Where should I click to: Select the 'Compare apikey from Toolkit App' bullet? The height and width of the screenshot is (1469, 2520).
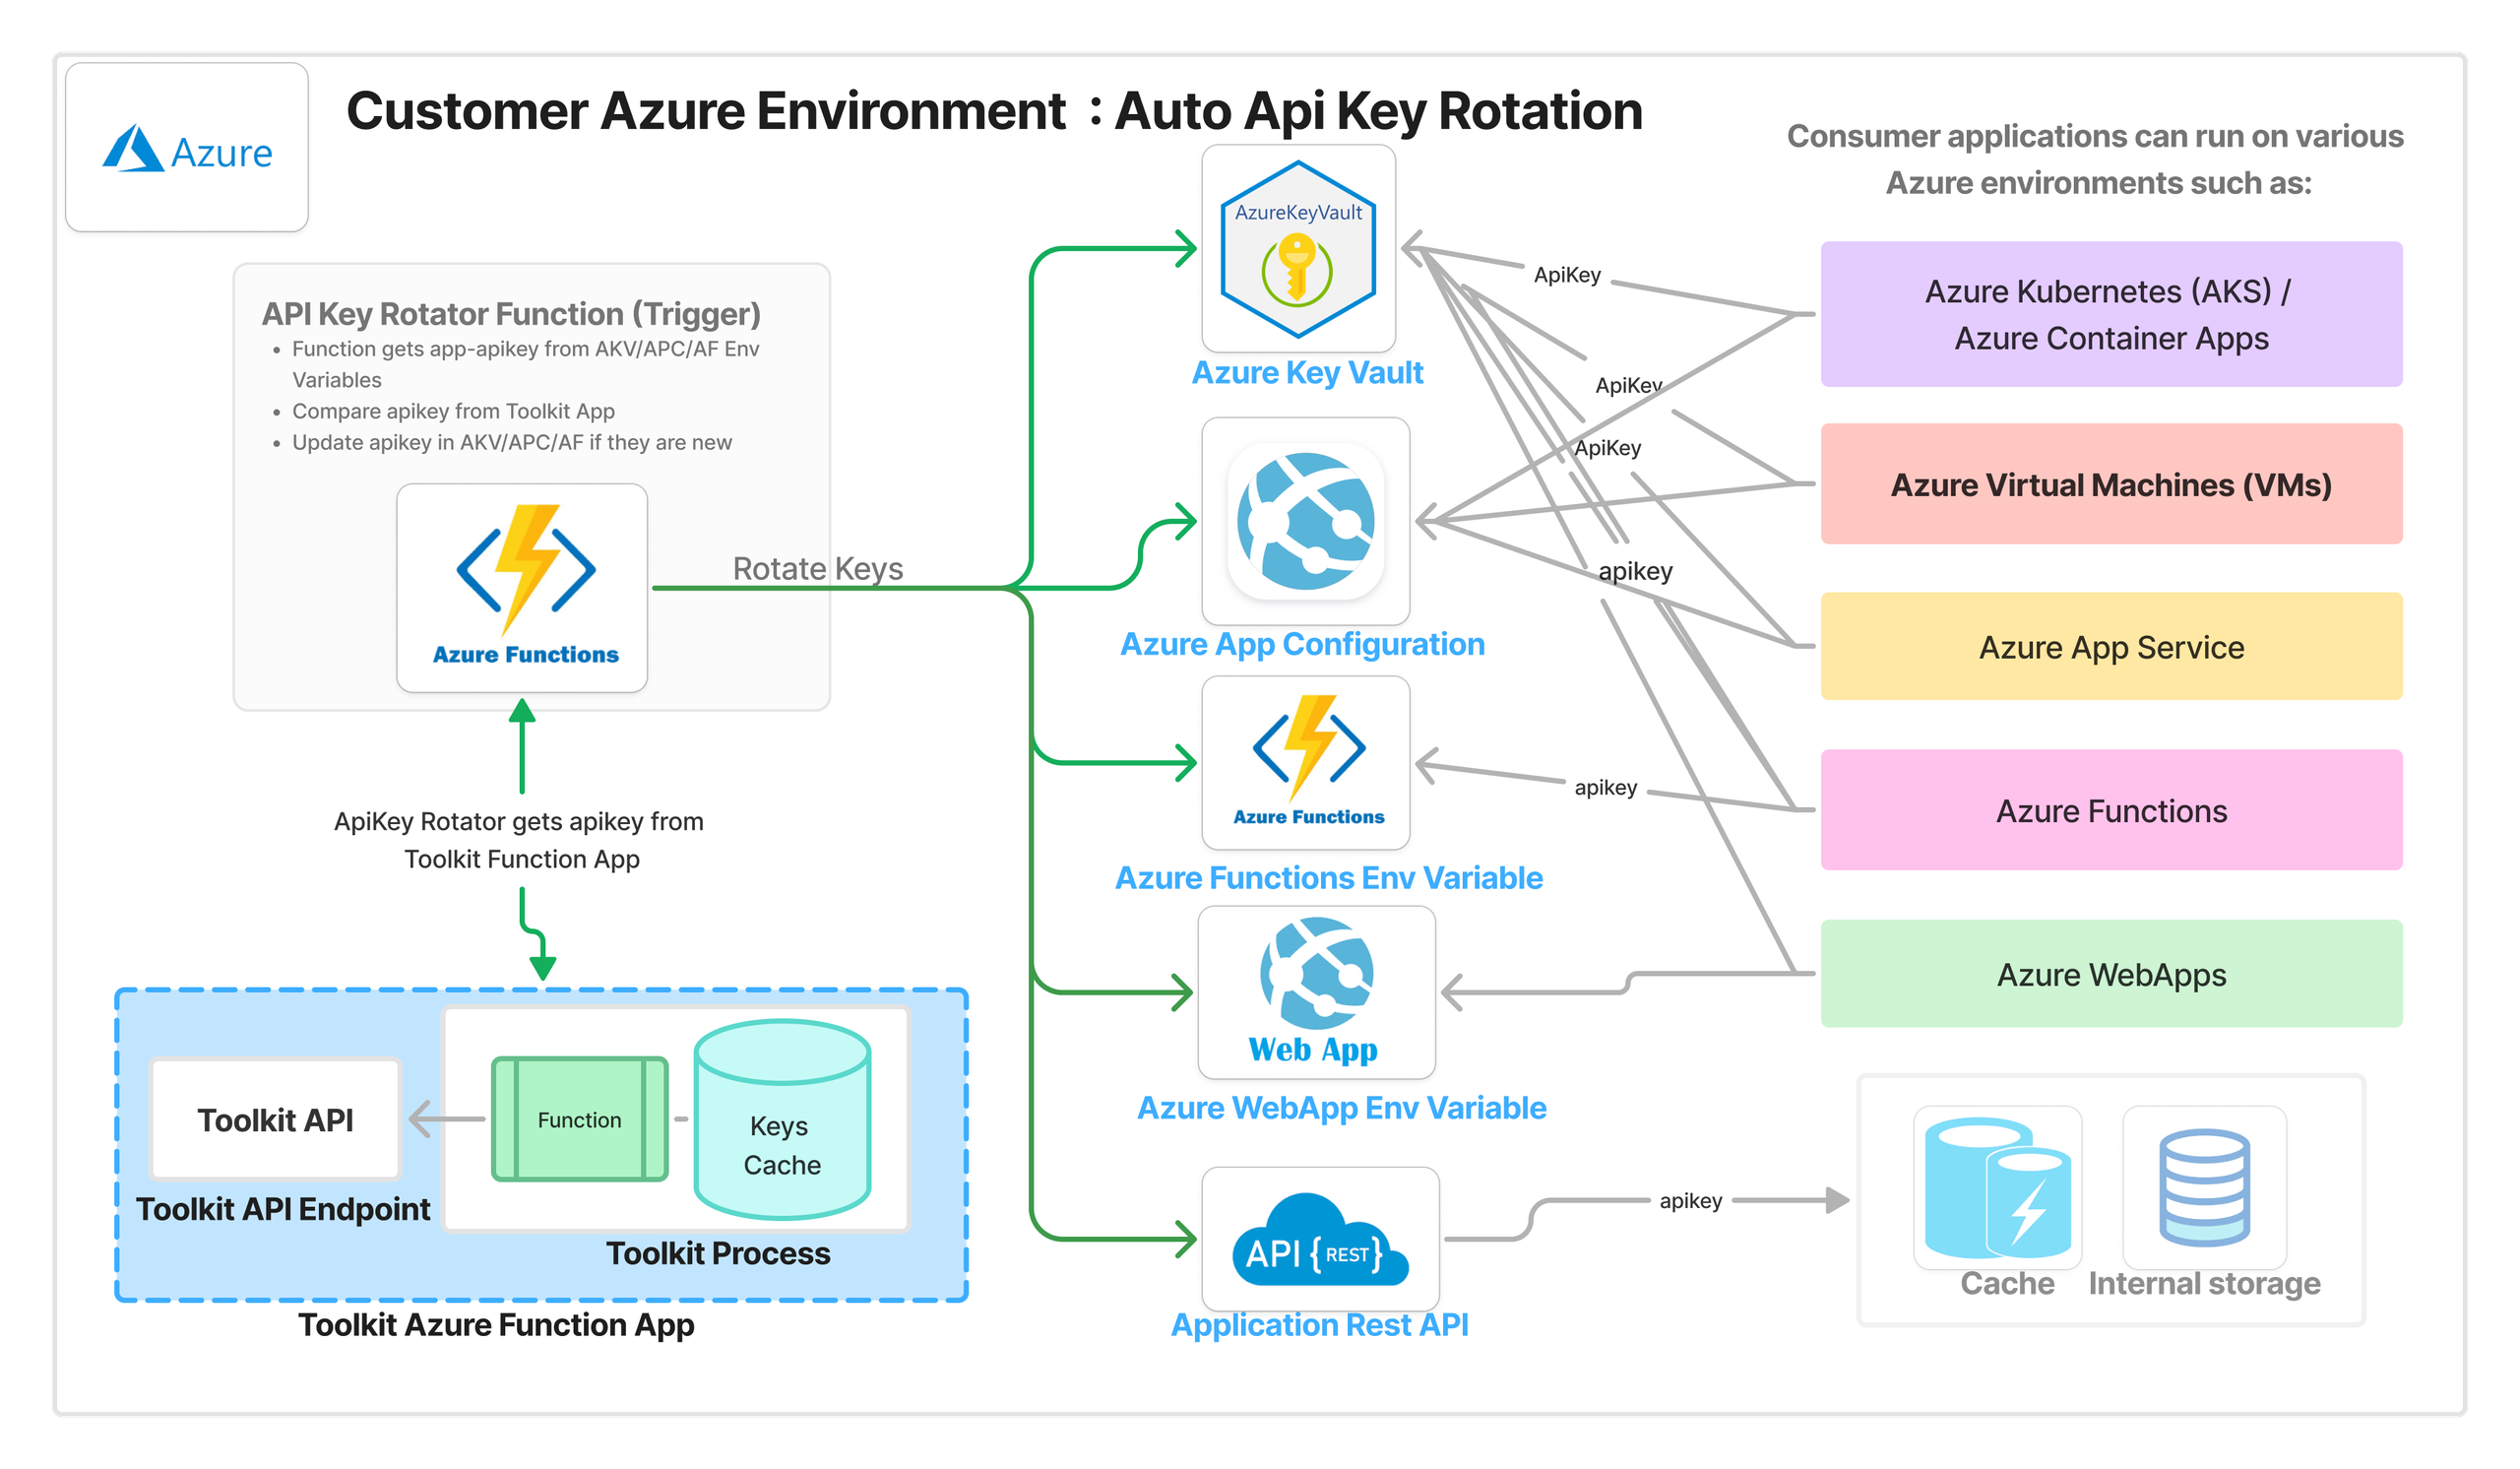click(453, 411)
